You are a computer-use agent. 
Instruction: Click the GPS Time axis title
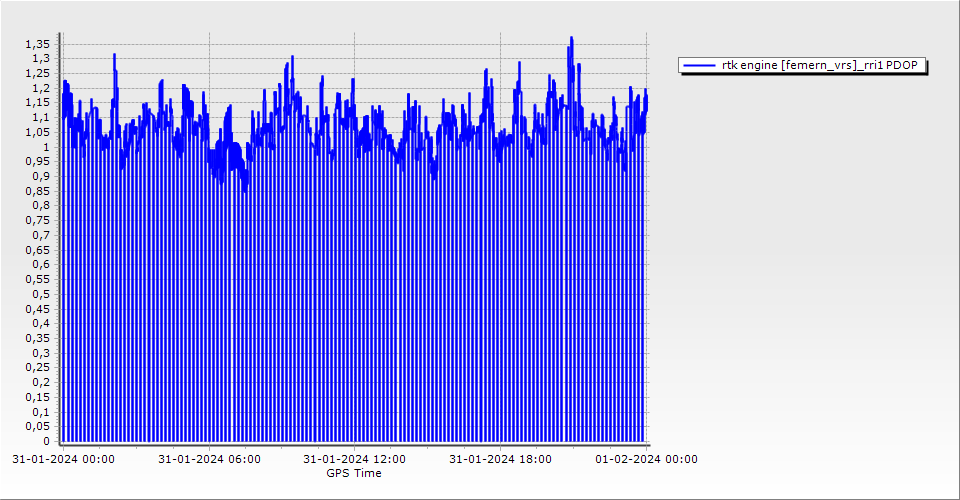click(x=354, y=473)
